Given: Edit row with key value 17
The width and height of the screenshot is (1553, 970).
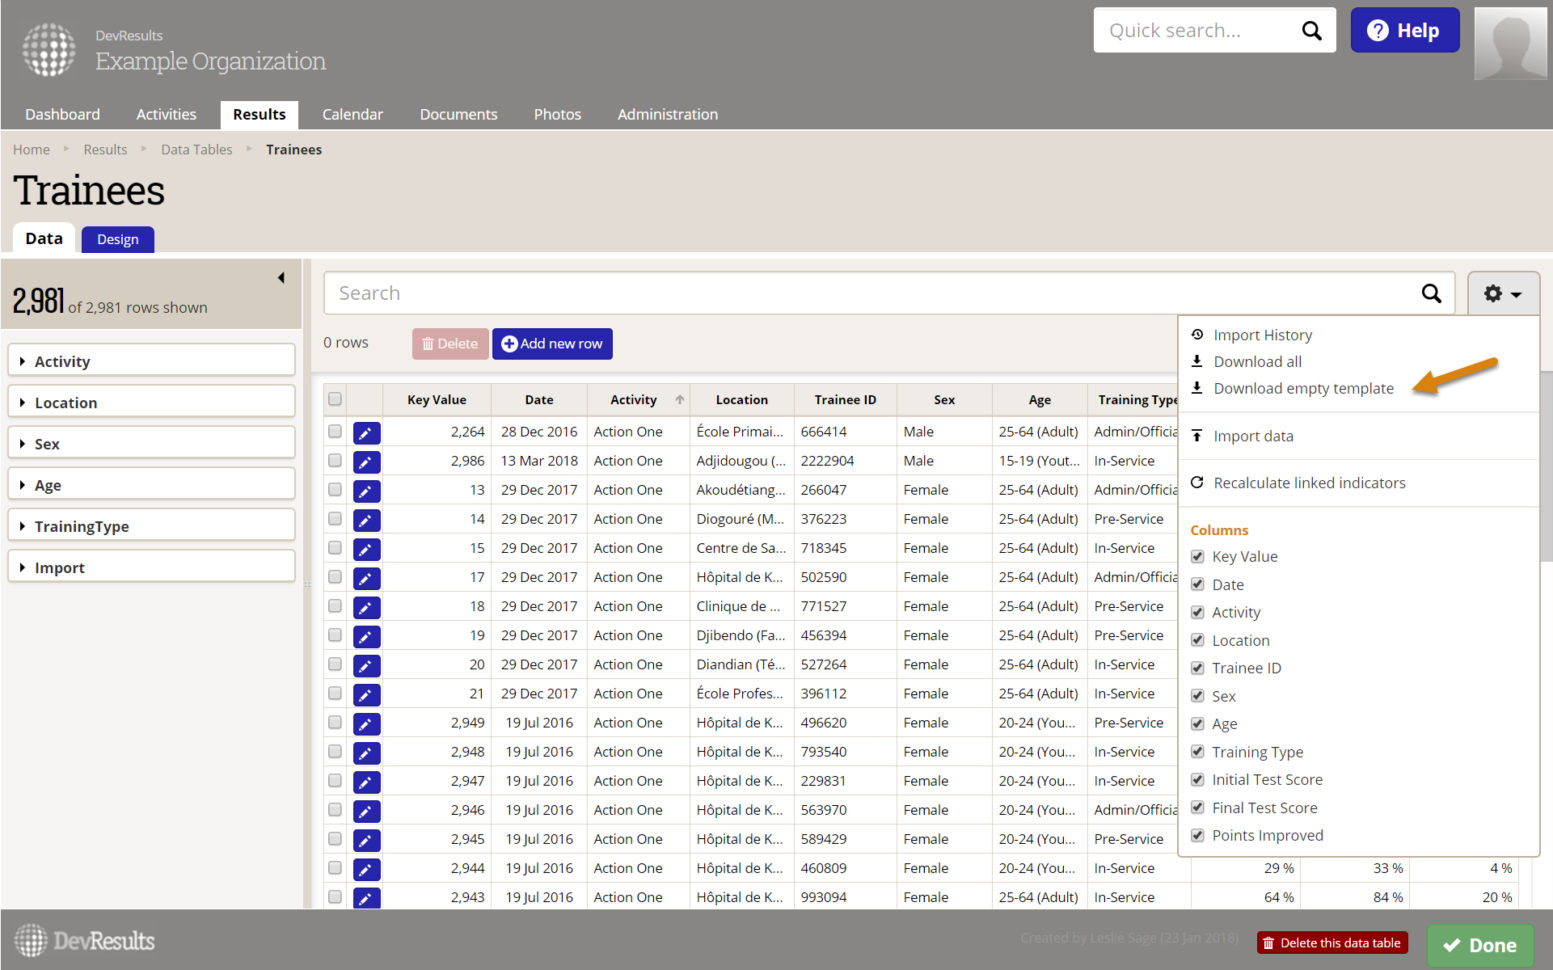Looking at the screenshot, I should tap(366, 578).
